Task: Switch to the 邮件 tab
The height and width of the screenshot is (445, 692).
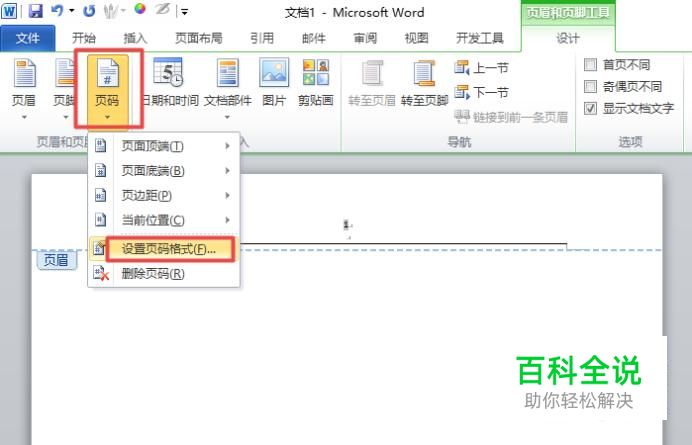Action: (x=314, y=38)
